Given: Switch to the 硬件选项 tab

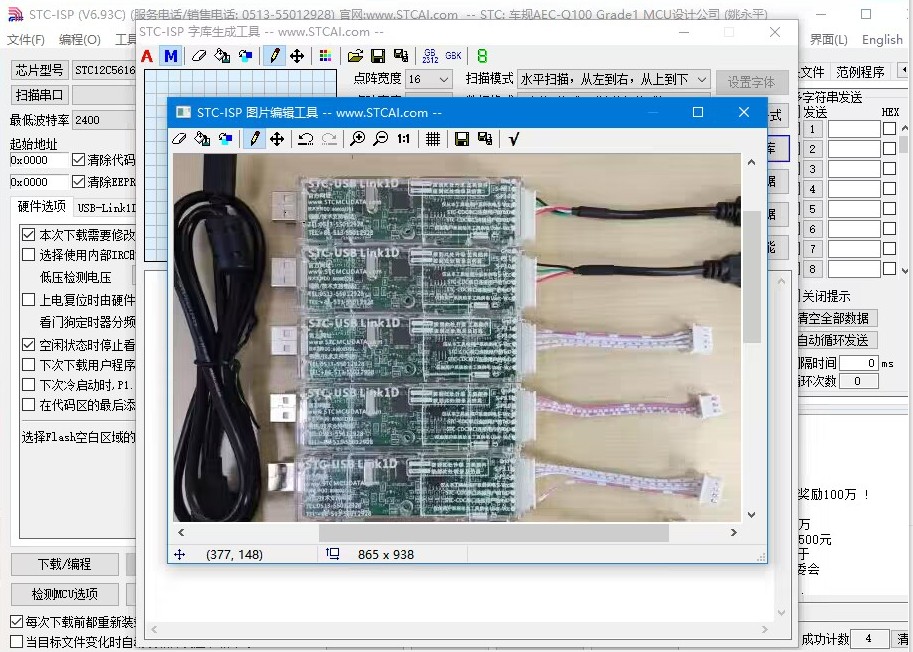Looking at the screenshot, I should point(41,207).
